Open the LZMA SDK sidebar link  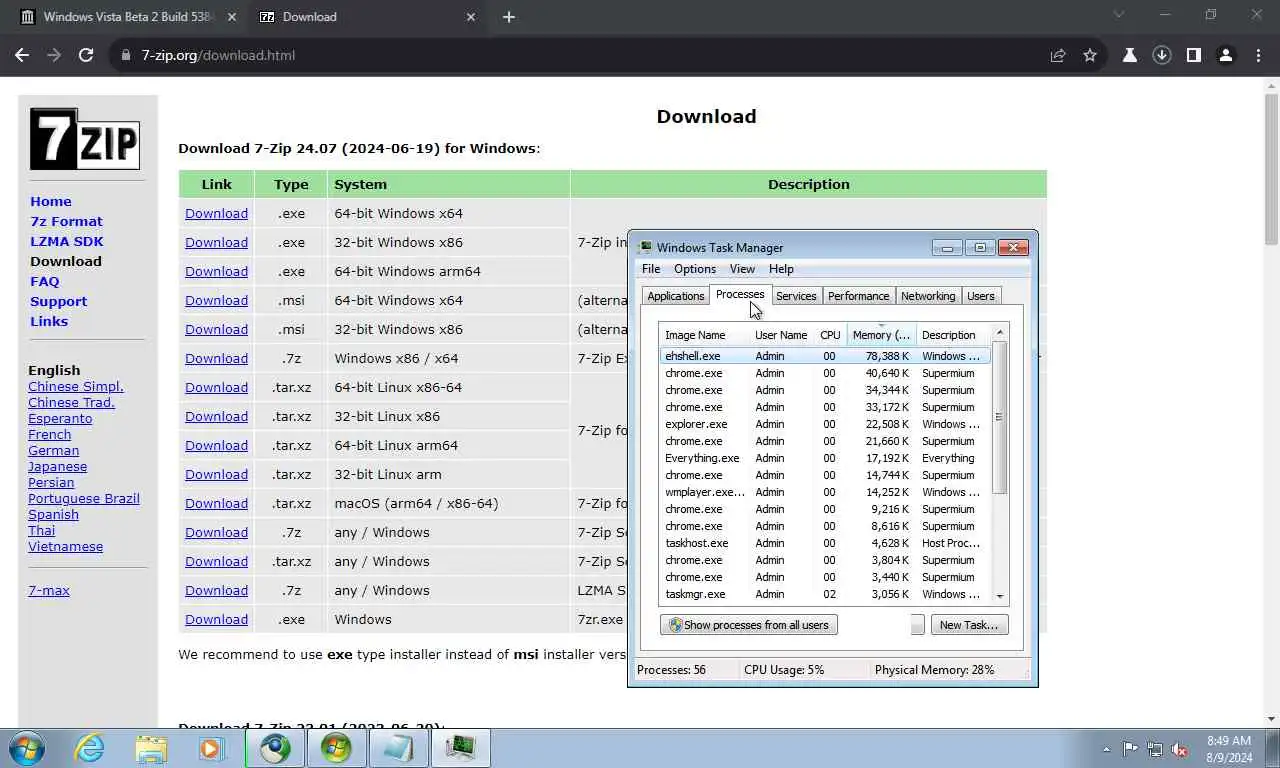click(67, 241)
